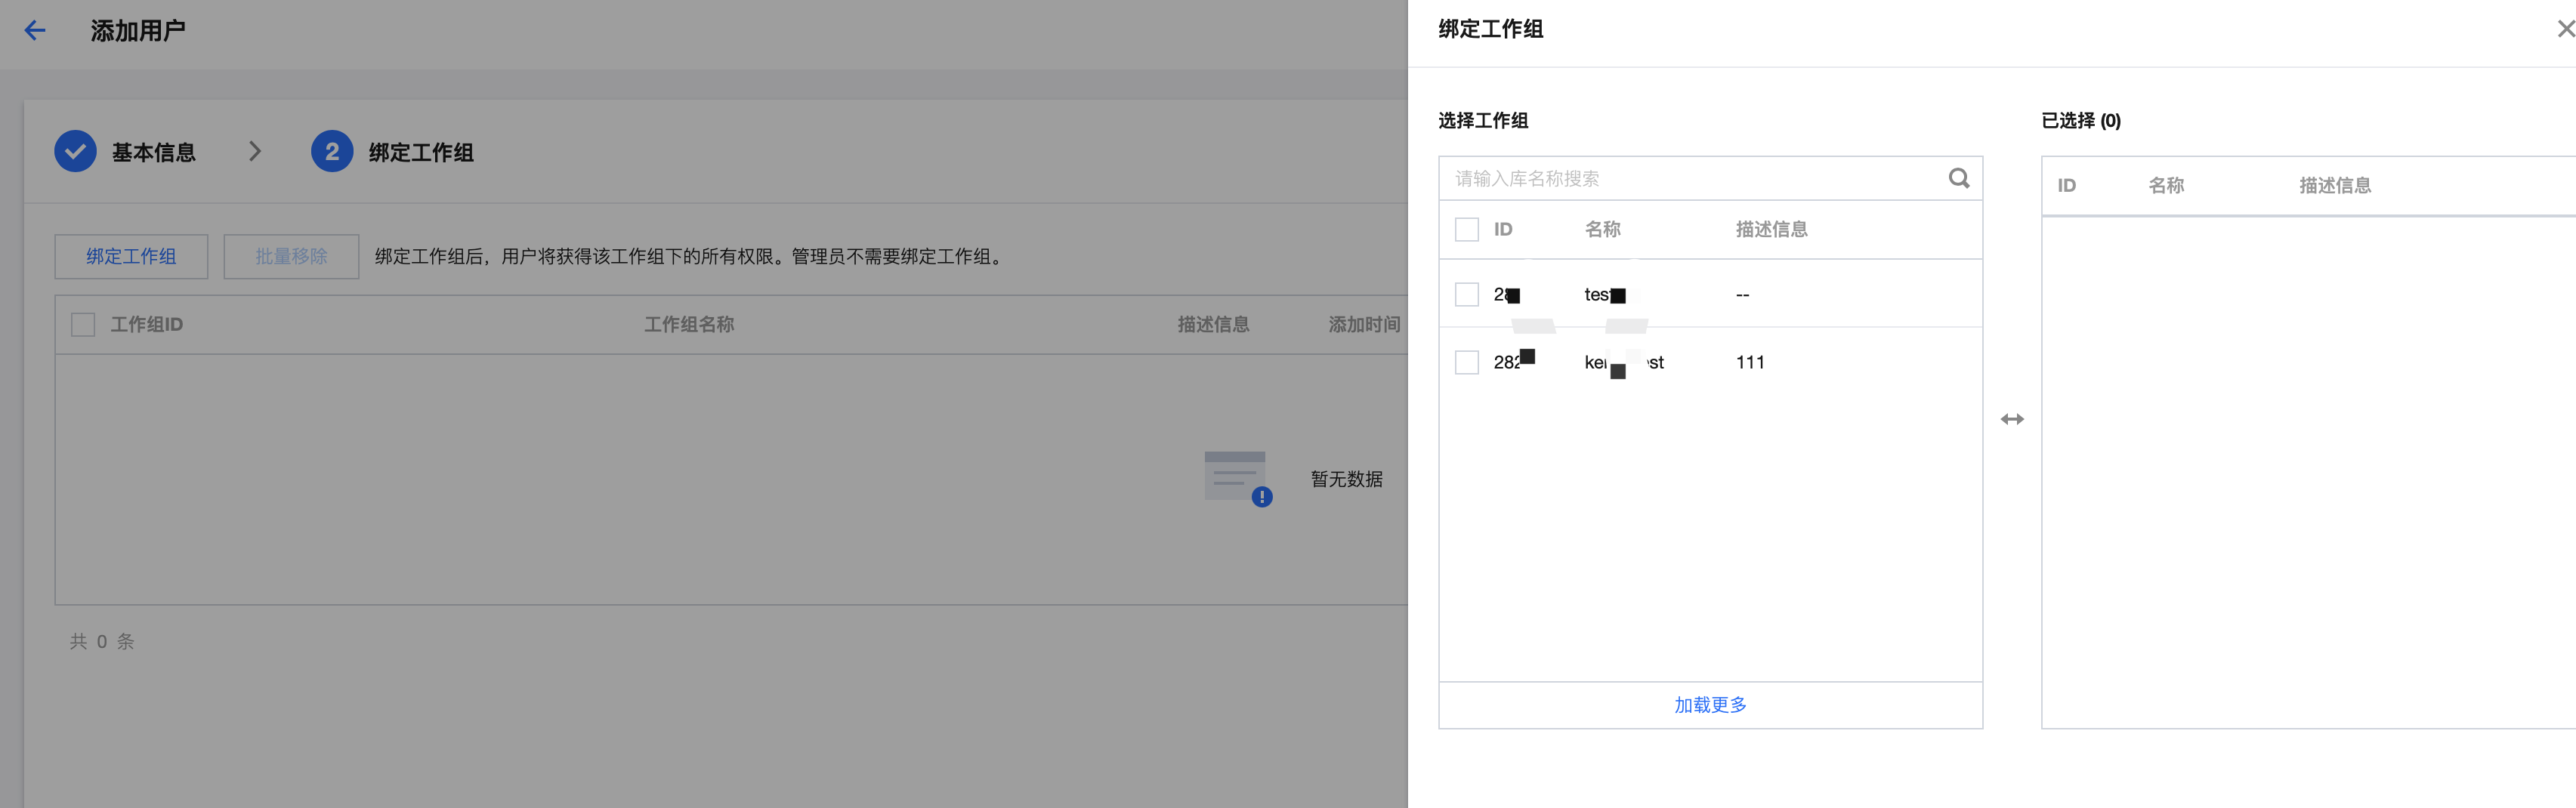Click the 绑定工作组 button
The height and width of the screenshot is (808, 2576).
click(x=131, y=257)
